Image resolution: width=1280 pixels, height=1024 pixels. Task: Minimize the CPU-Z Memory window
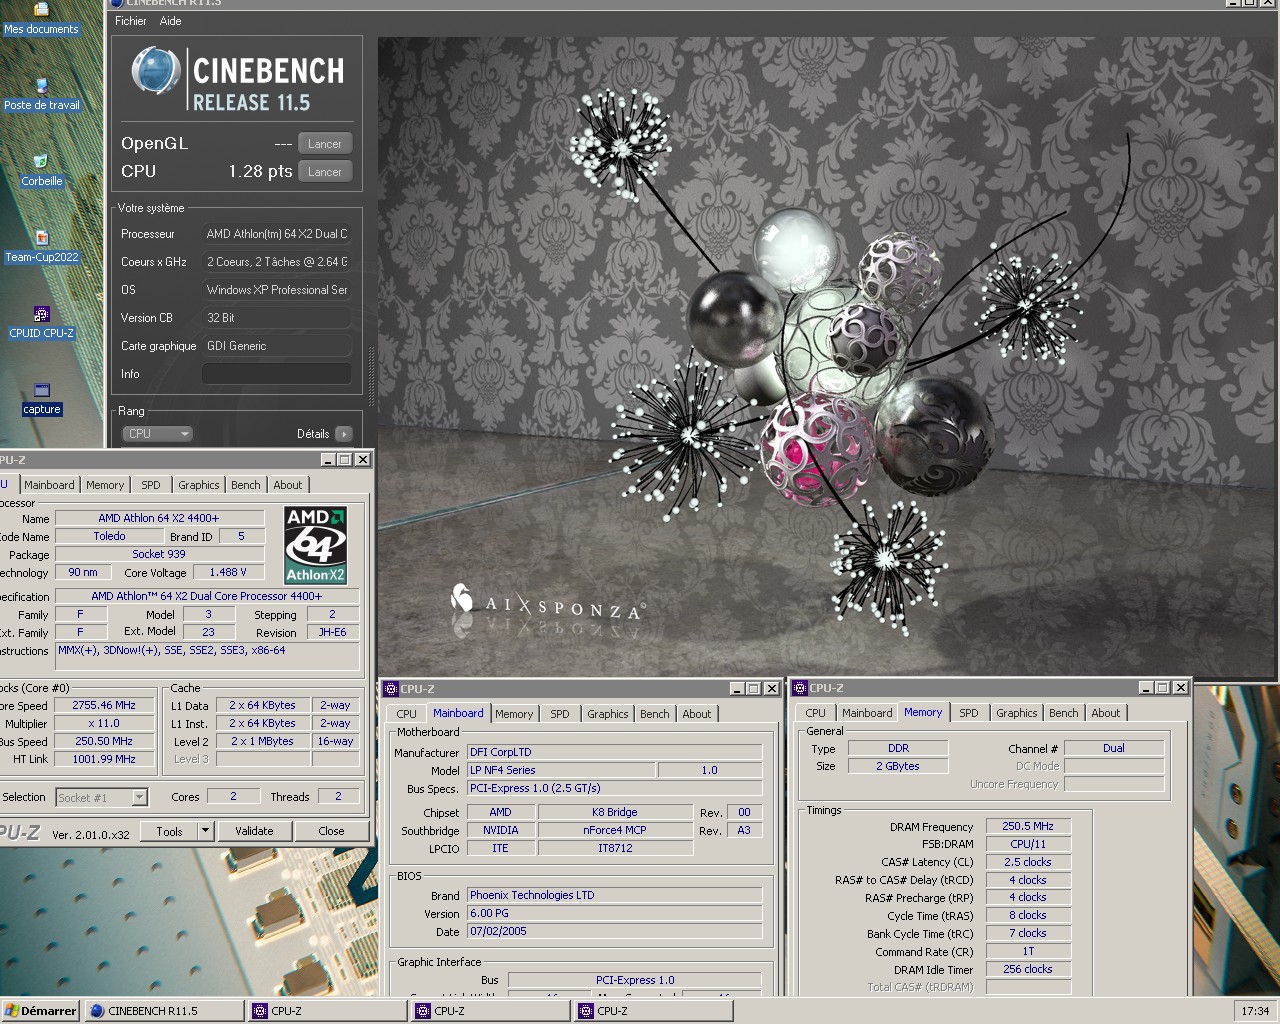pos(1146,688)
